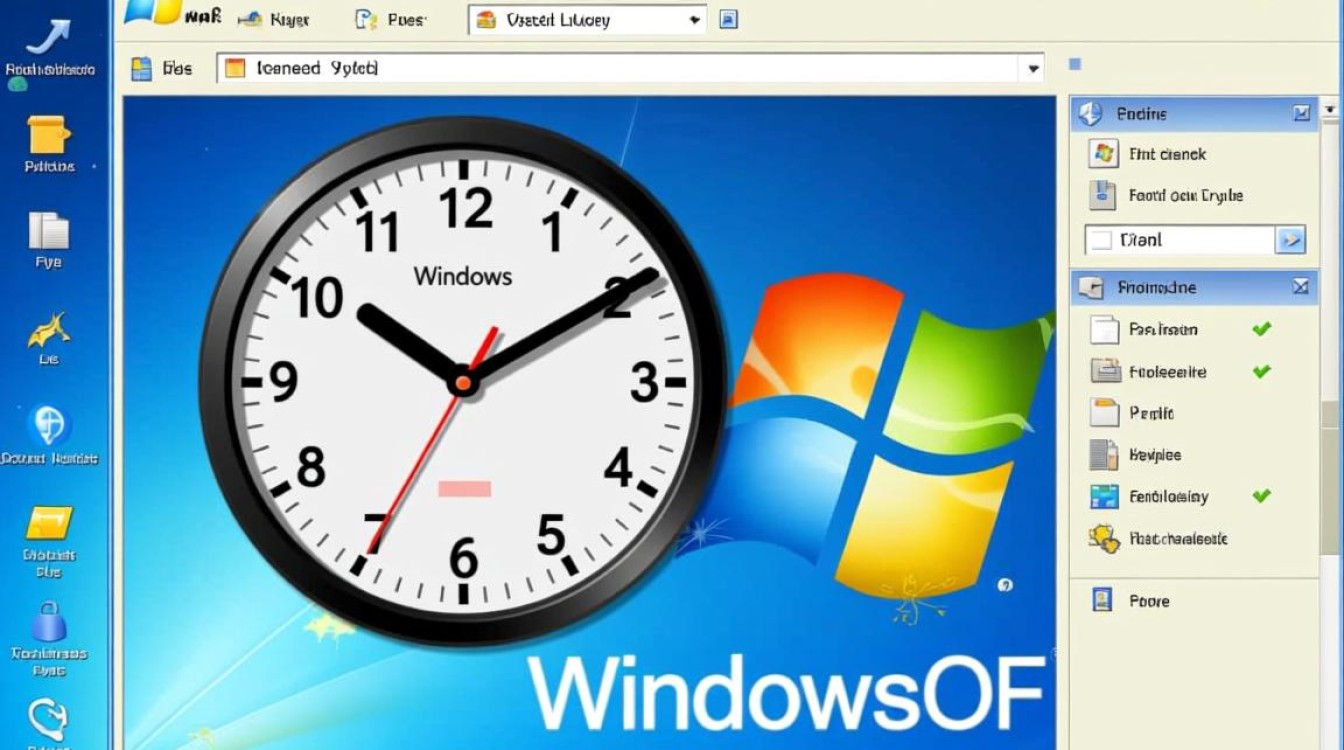Open the yellow folder desktop icon at top

coord(48,135)
